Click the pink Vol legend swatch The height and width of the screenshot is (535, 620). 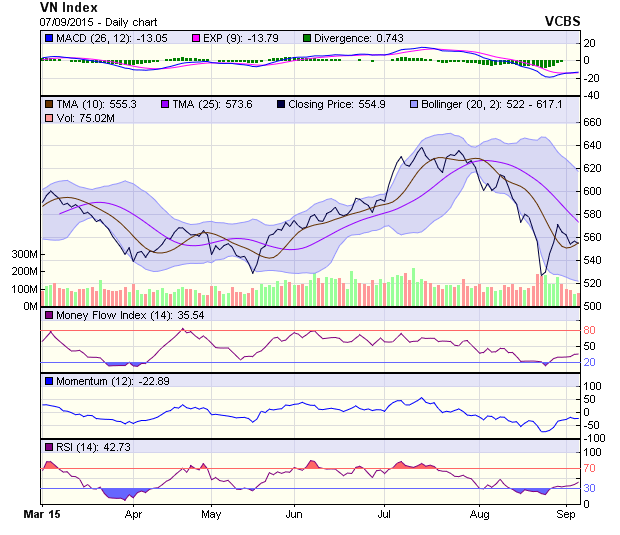[x=49, y=118]
